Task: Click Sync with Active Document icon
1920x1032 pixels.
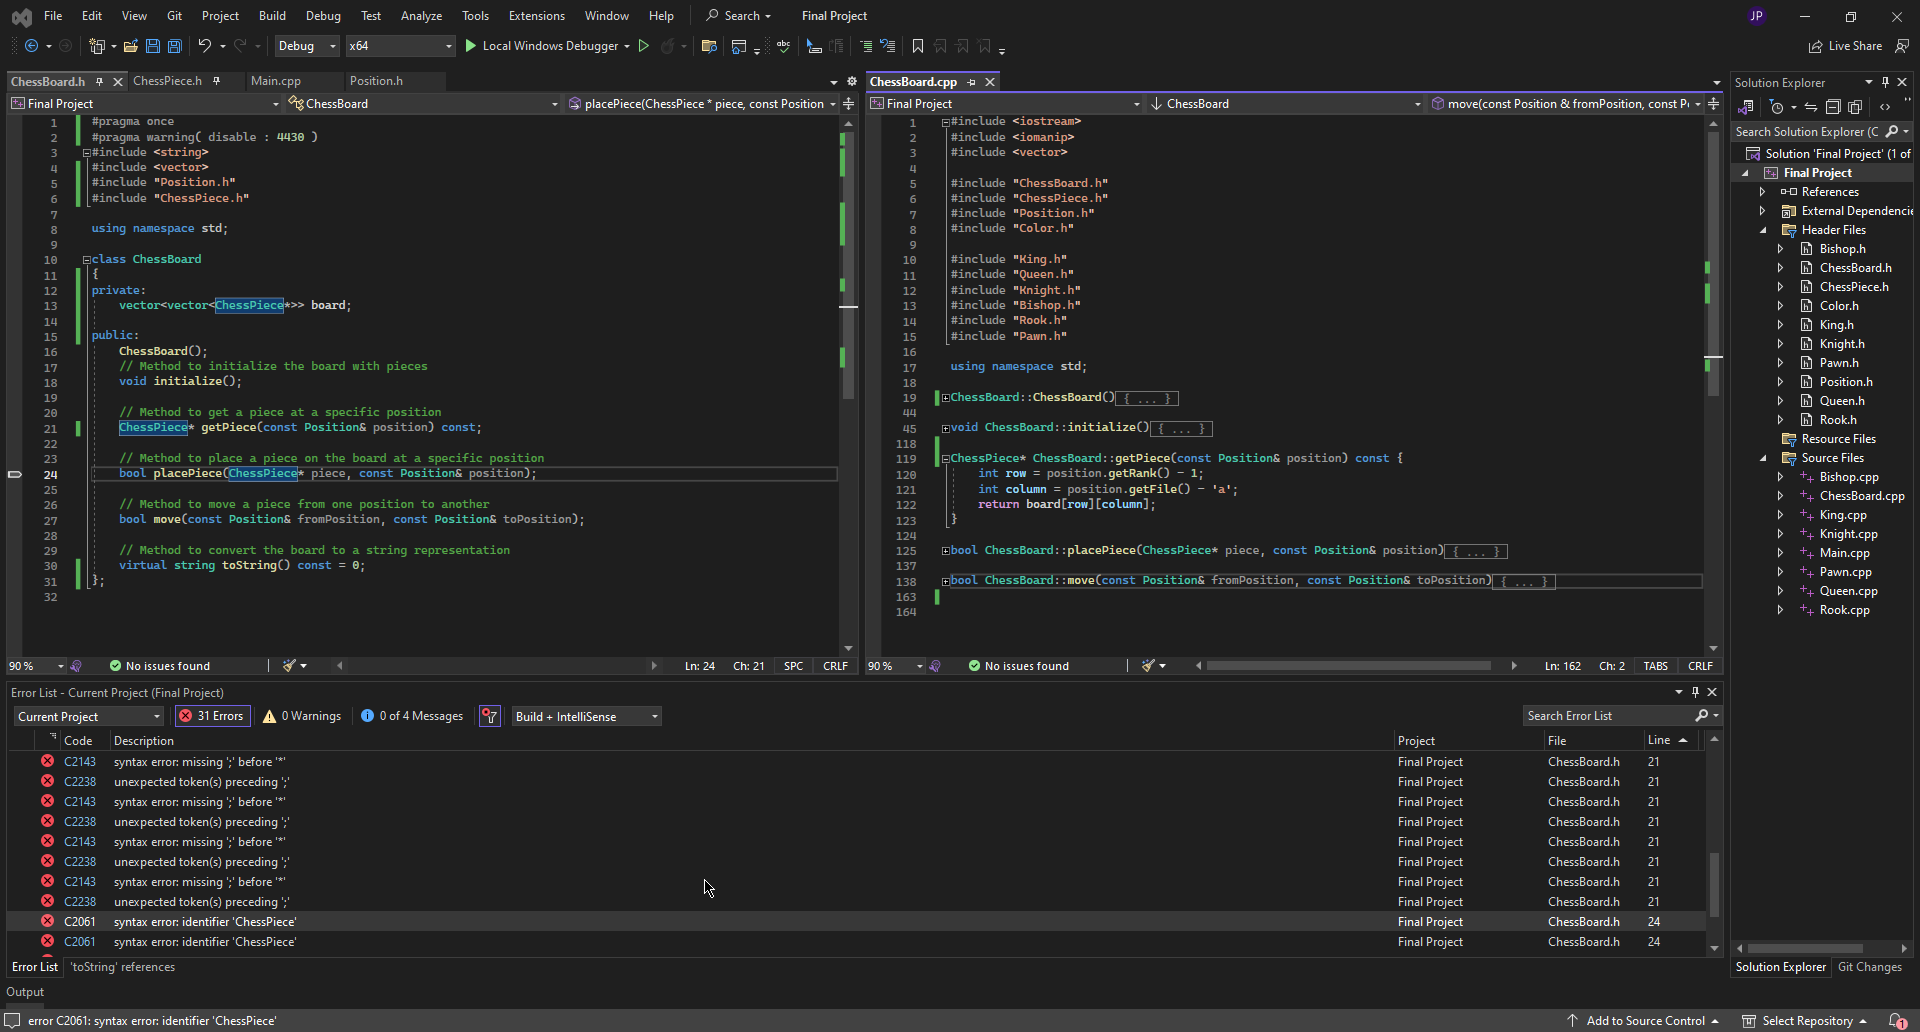Action: pos(1811,107)
